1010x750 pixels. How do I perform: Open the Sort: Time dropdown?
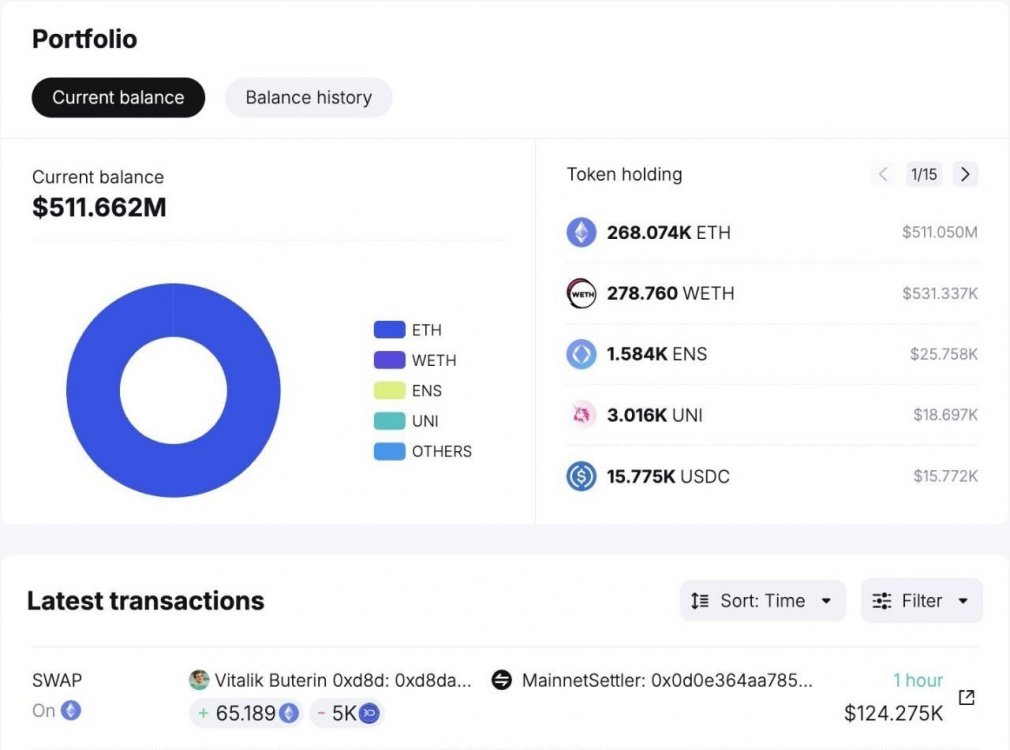pyautogui.click(x=762, y=601)
